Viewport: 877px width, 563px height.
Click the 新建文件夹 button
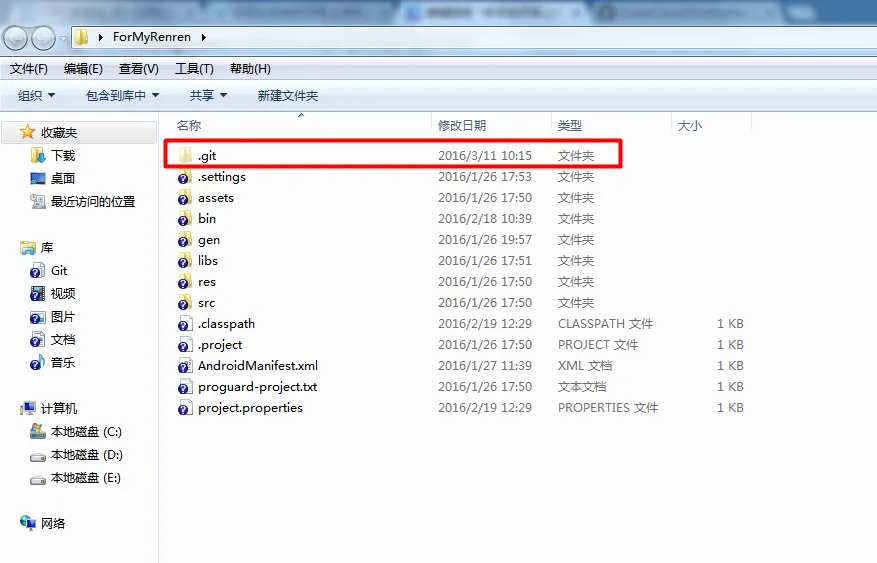pos(287,96)
